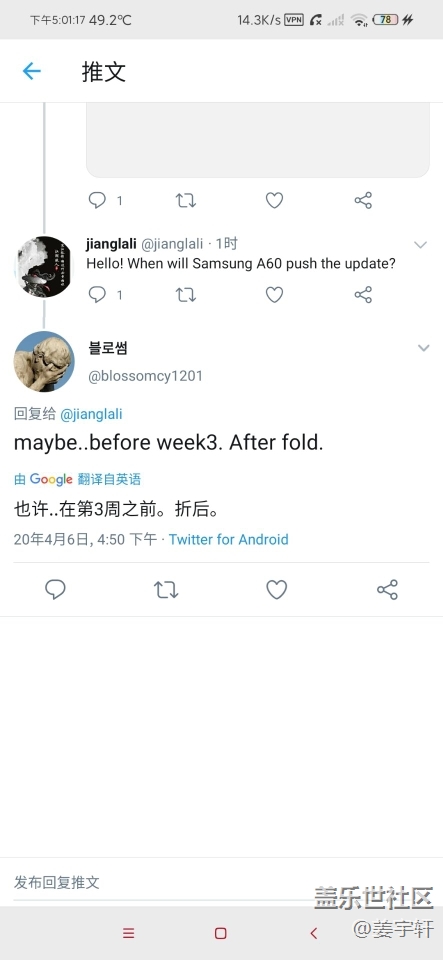Reply to the jianglali tweet
The height and width of the screenshot is (960, 443).
97,294
